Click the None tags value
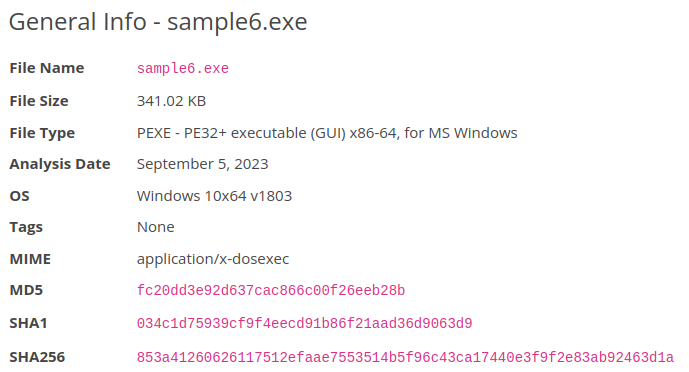 pos(156,227)
